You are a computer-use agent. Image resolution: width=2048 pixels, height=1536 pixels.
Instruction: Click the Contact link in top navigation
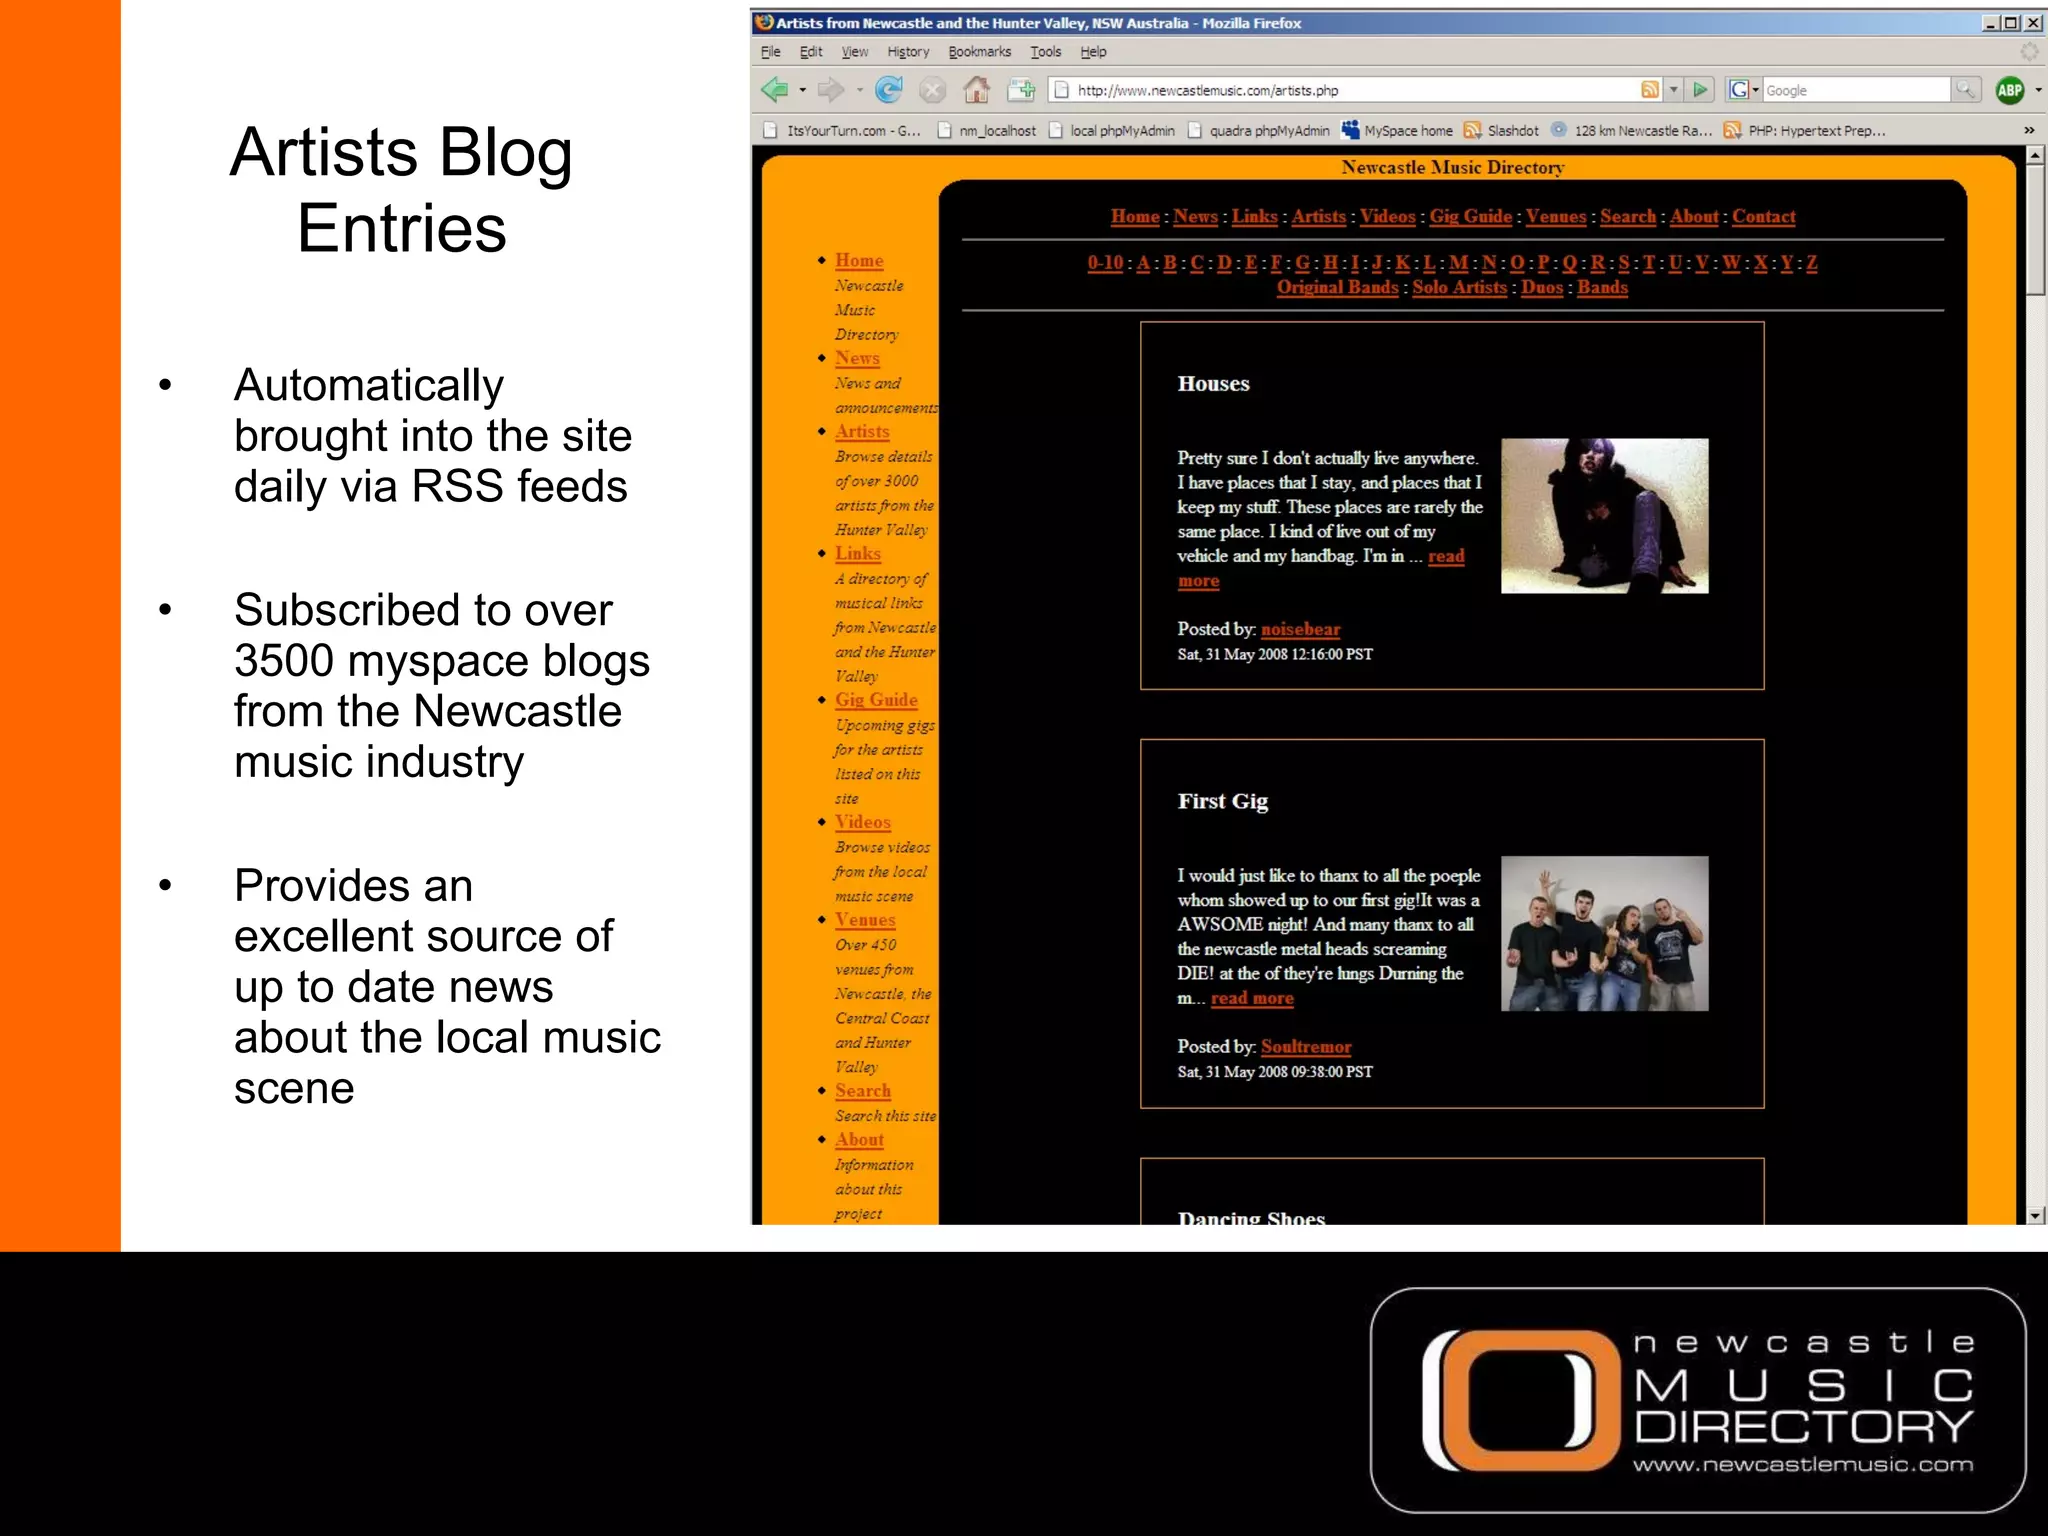[x=1763, y=216]
